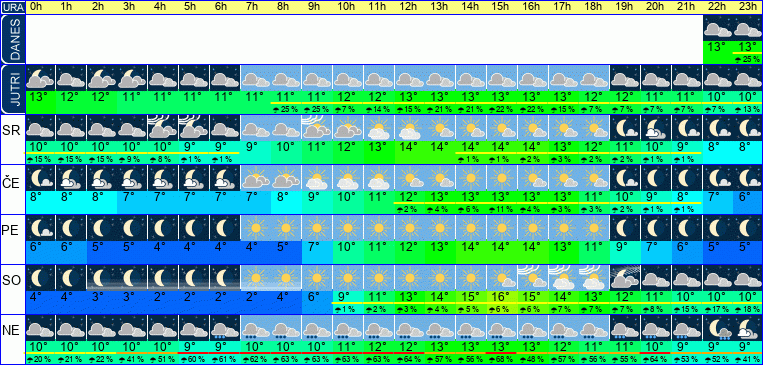Click the PE 4h 4° dark blue temperature cell
This screenshot has width=763, height=365.
pos(163,247)
